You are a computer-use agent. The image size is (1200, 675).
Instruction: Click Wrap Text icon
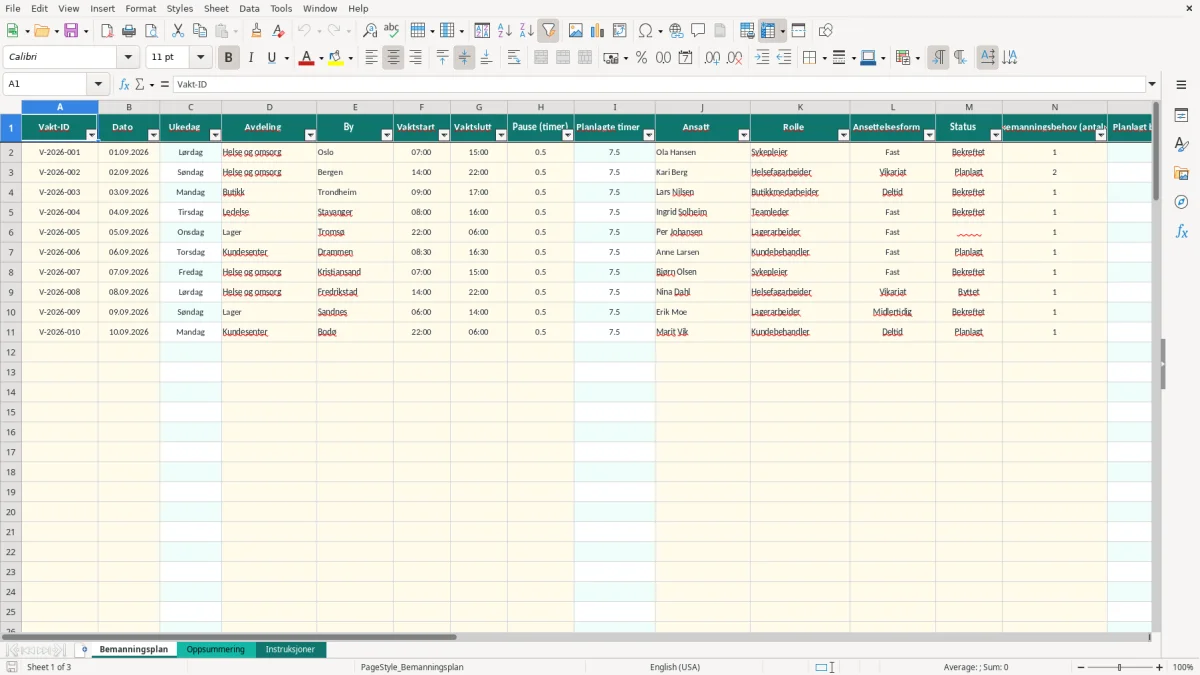tap(514, 58)
